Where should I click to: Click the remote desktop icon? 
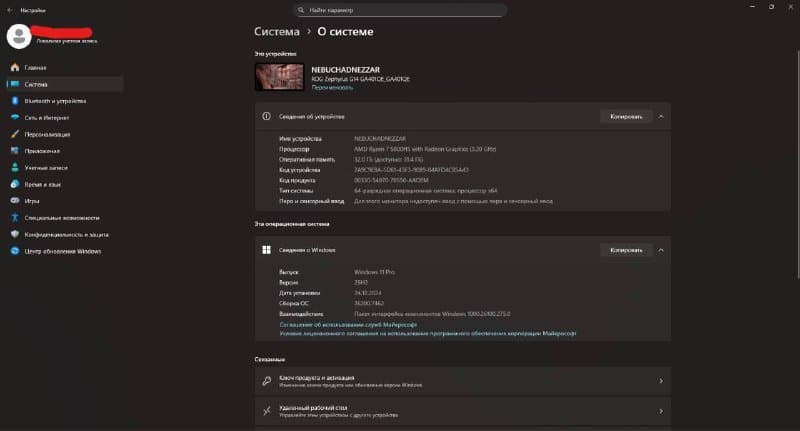(266, 411)
